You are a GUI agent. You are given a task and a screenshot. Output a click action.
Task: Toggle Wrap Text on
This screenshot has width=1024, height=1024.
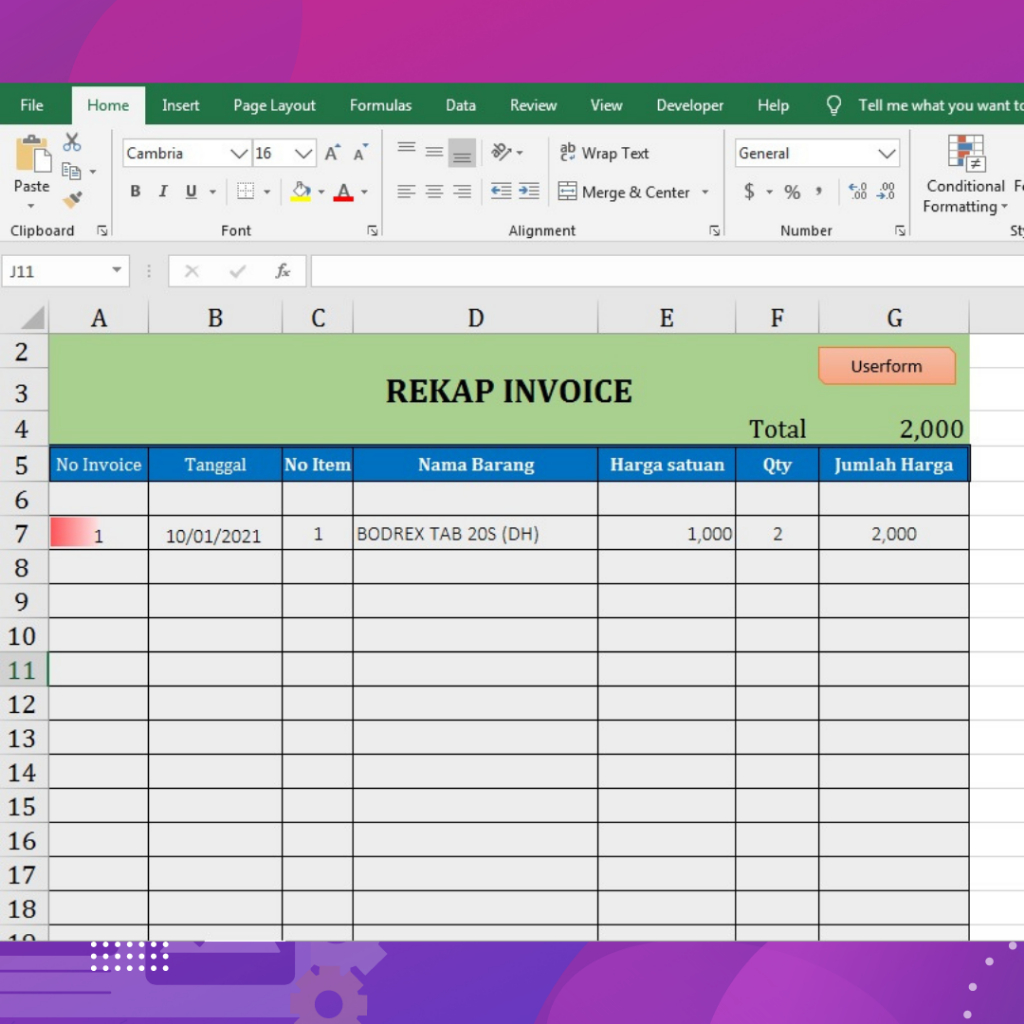(x=604, y=153)
